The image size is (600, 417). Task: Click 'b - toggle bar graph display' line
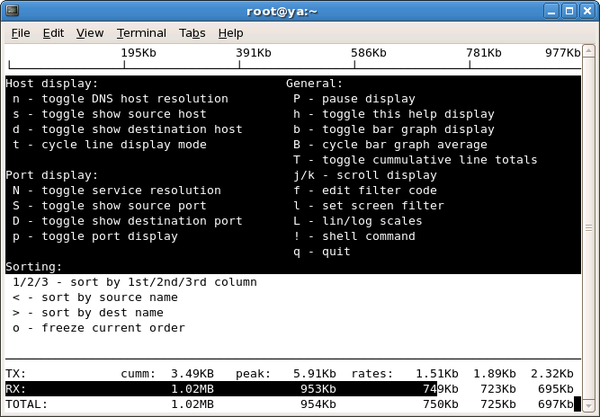click(394, 129)
